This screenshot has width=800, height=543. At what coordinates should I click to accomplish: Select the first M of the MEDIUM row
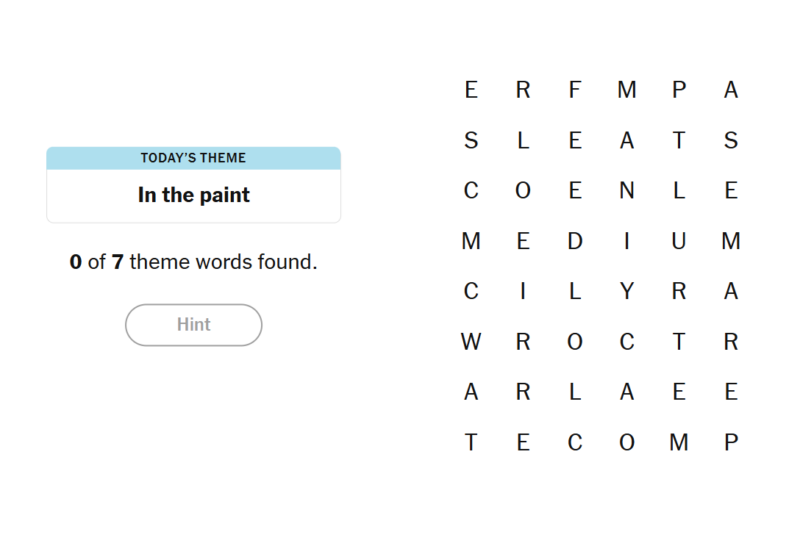point(471,241)
